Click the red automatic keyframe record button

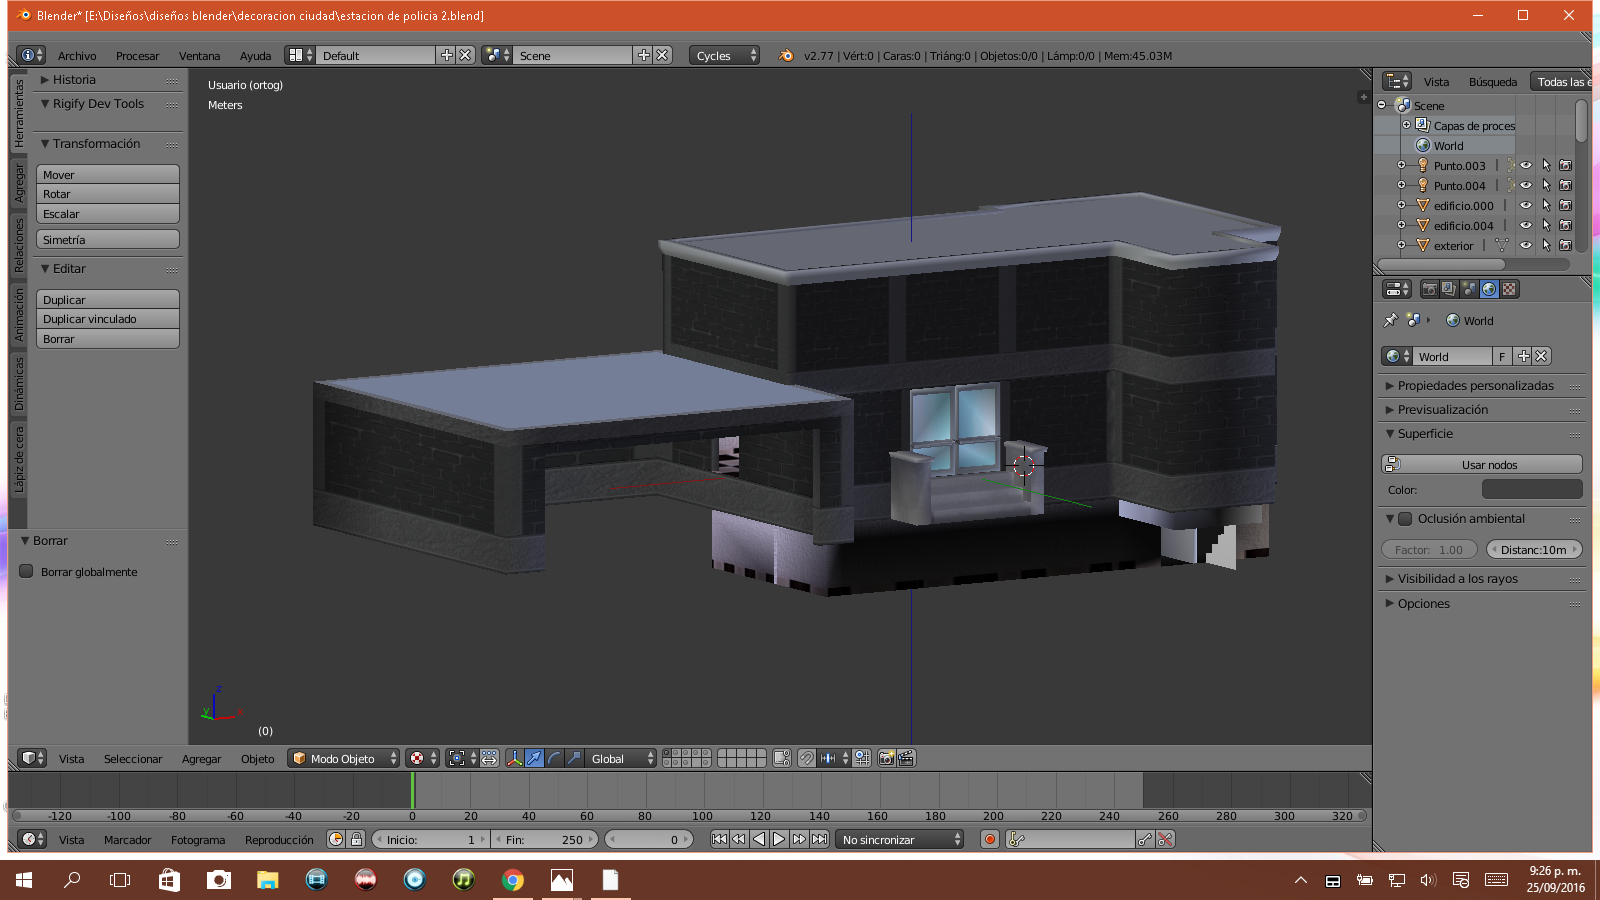pyautogui.click(x=990, y=840)
